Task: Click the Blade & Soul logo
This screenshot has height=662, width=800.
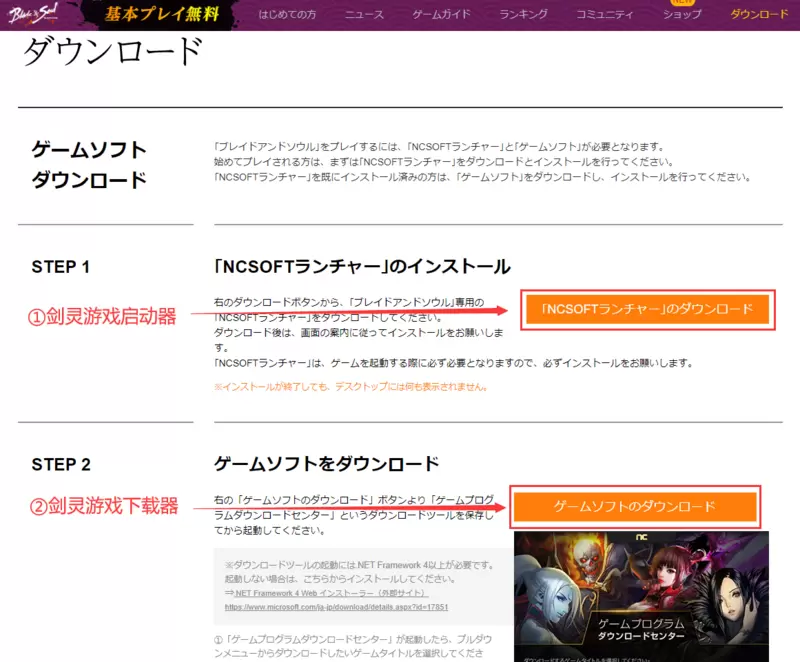Action: pos(34,14)
